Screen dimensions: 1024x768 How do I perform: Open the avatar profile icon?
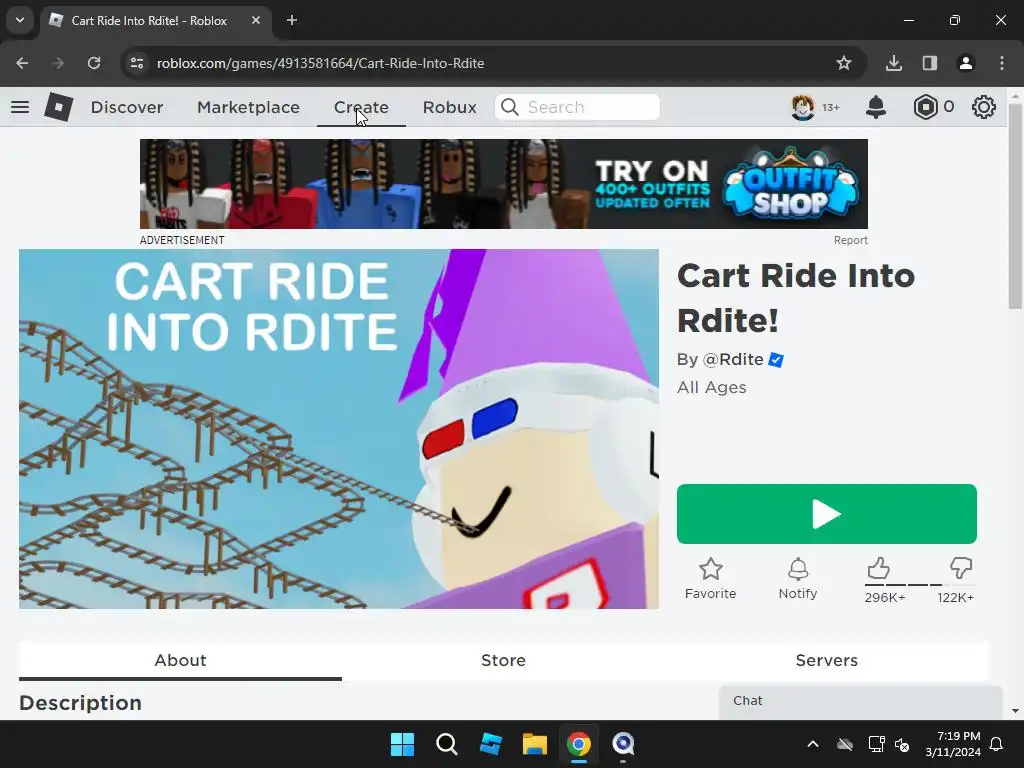[x=803, y=107]
